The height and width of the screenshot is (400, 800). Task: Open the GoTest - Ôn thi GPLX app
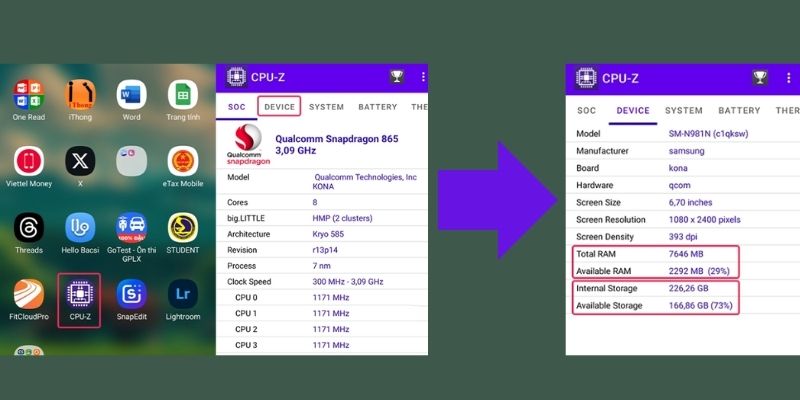point(131,228)
